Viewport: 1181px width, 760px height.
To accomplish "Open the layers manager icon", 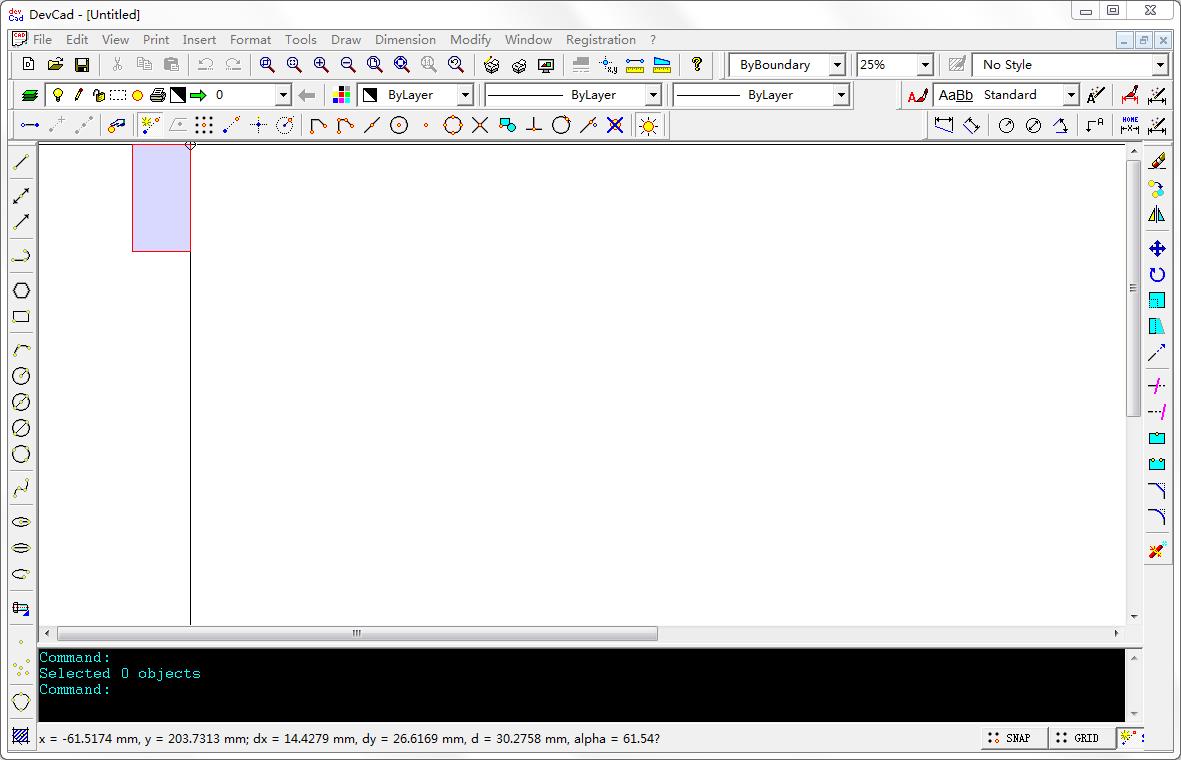I will (x=29, y=95).
